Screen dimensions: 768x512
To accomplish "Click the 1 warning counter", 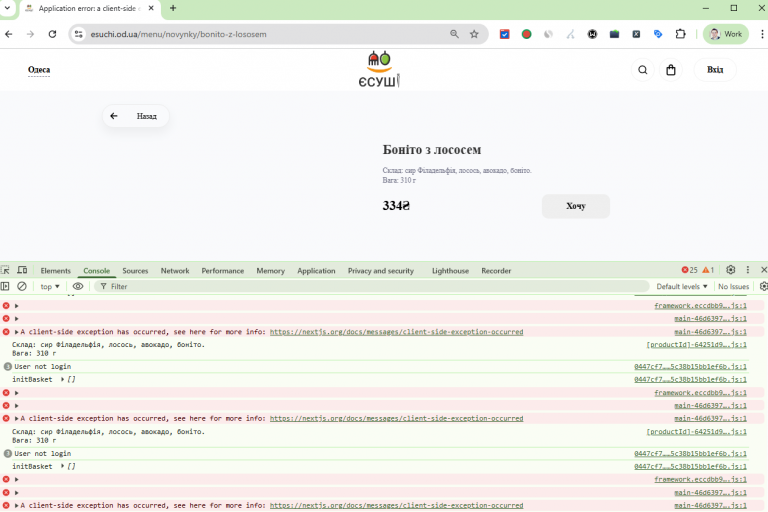I will 708,270.
